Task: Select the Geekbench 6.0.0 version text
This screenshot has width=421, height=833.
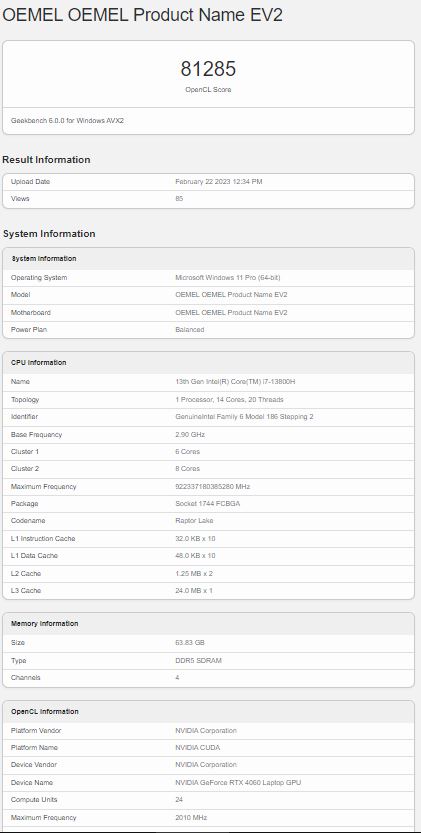Action: 68,121
